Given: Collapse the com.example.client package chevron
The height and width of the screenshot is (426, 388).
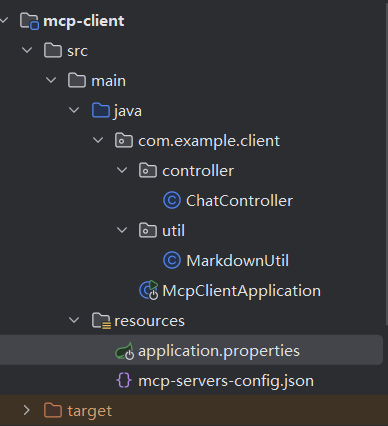Looking at the screenshot, I should (98, 140).
